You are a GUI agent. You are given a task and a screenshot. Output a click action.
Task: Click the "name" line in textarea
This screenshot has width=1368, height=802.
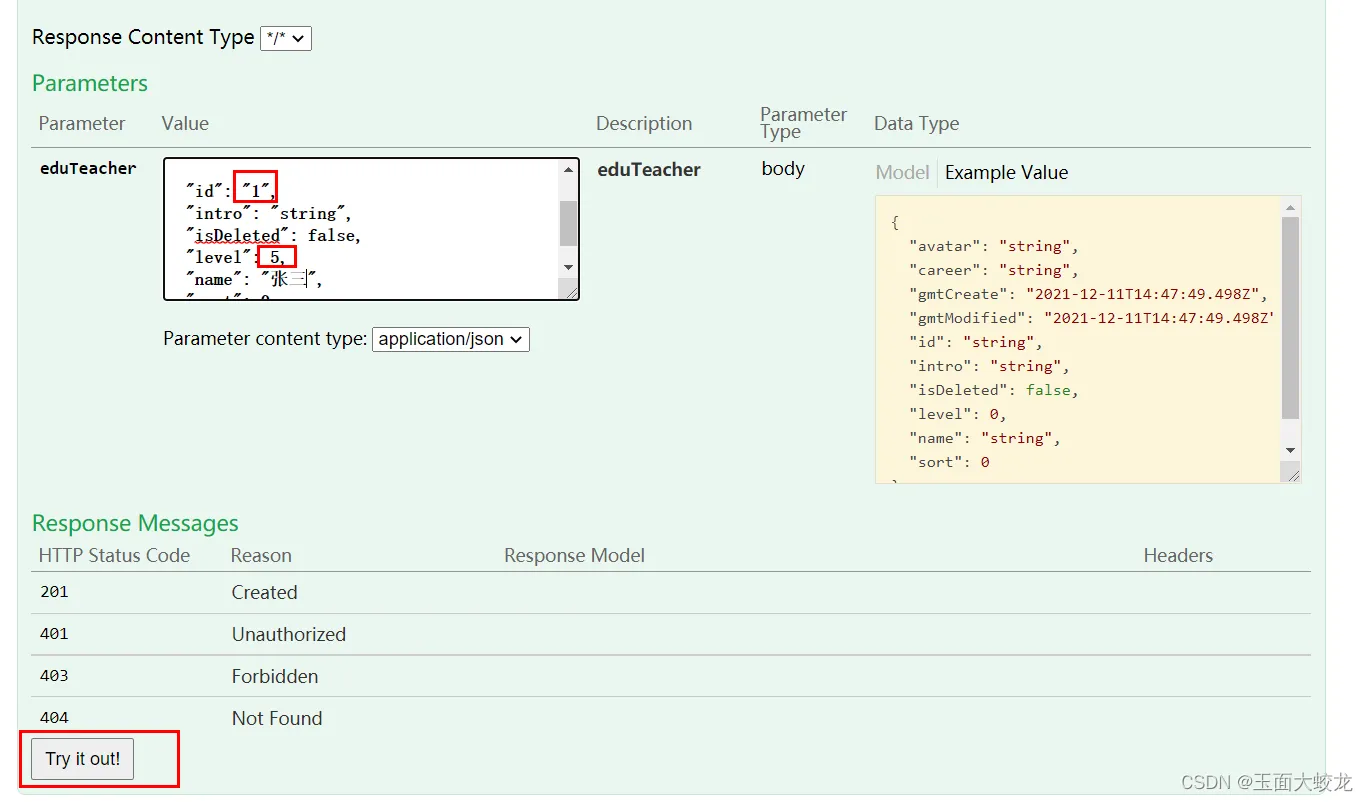[x=254, y=280]
